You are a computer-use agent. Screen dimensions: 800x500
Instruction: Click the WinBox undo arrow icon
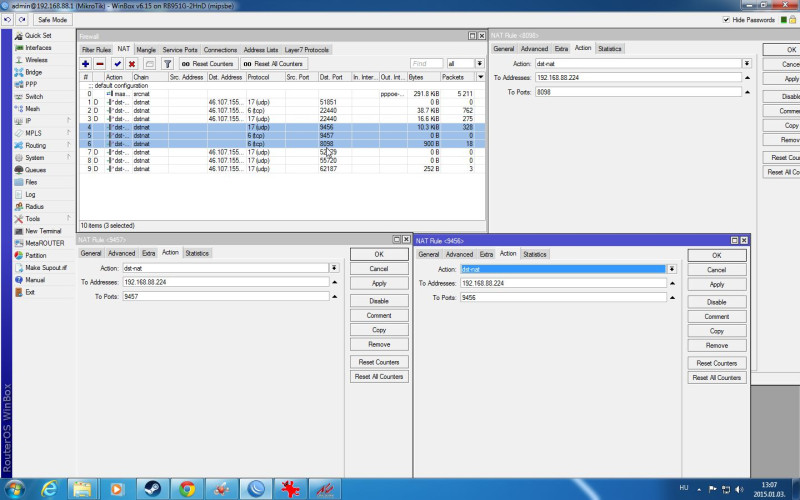pyautogui.click(x=7, y=19)
